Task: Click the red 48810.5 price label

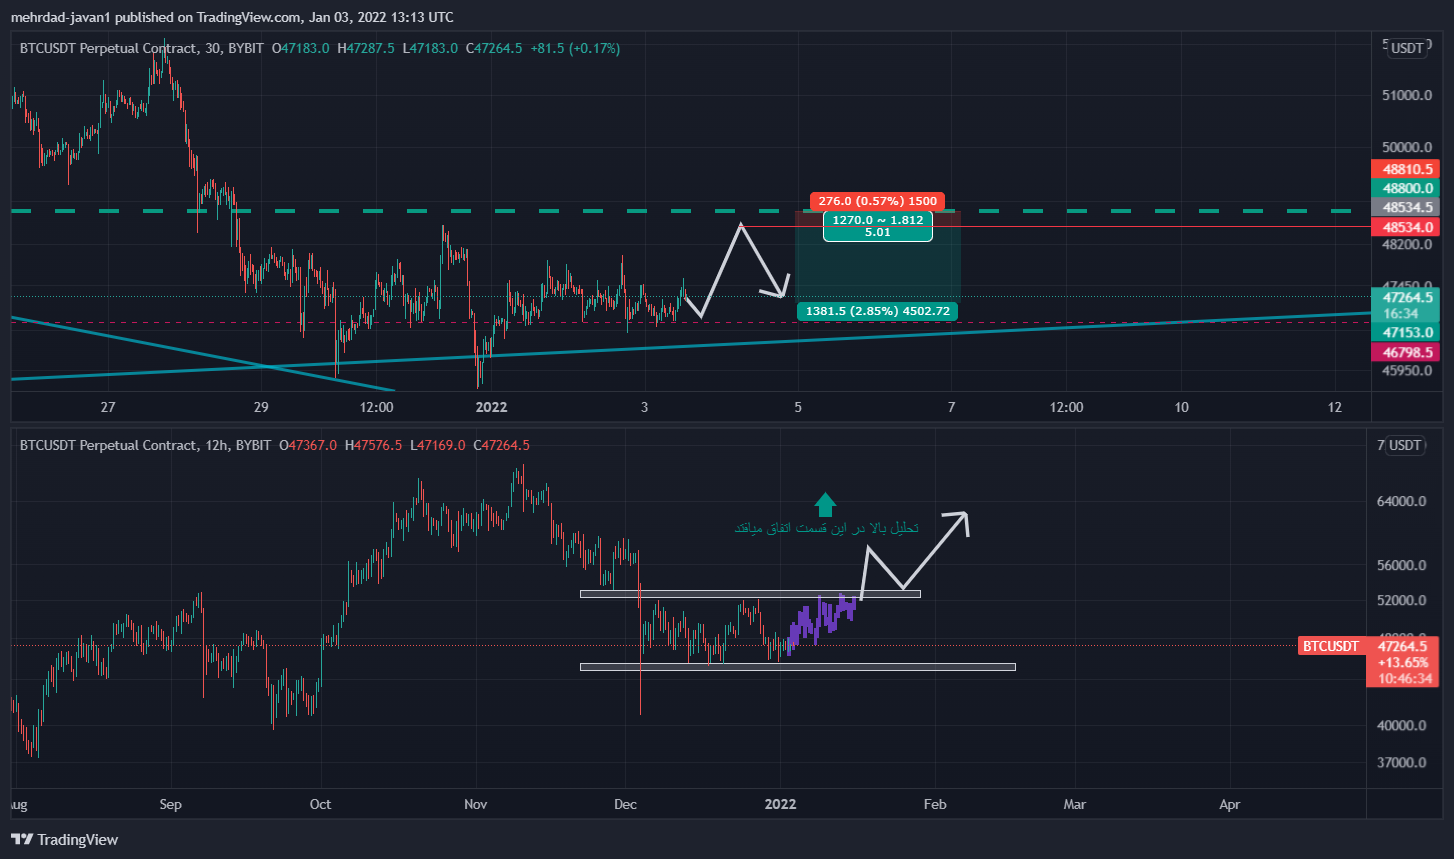Action: [1408, 169]
